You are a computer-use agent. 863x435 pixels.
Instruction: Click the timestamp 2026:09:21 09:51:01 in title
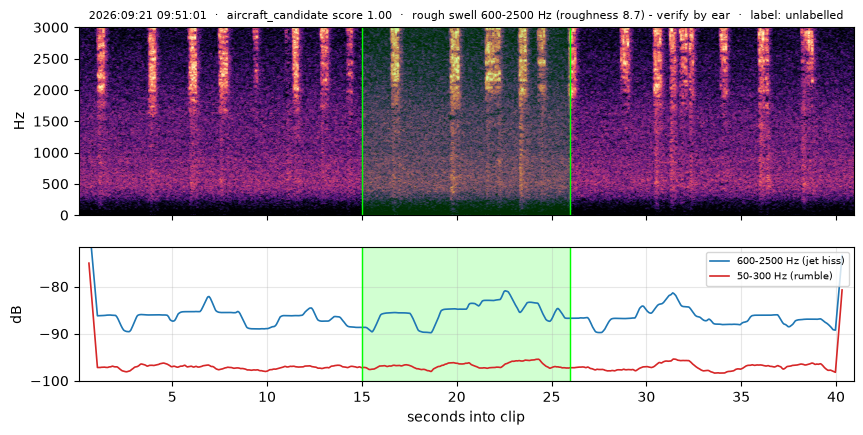(148, 15)
